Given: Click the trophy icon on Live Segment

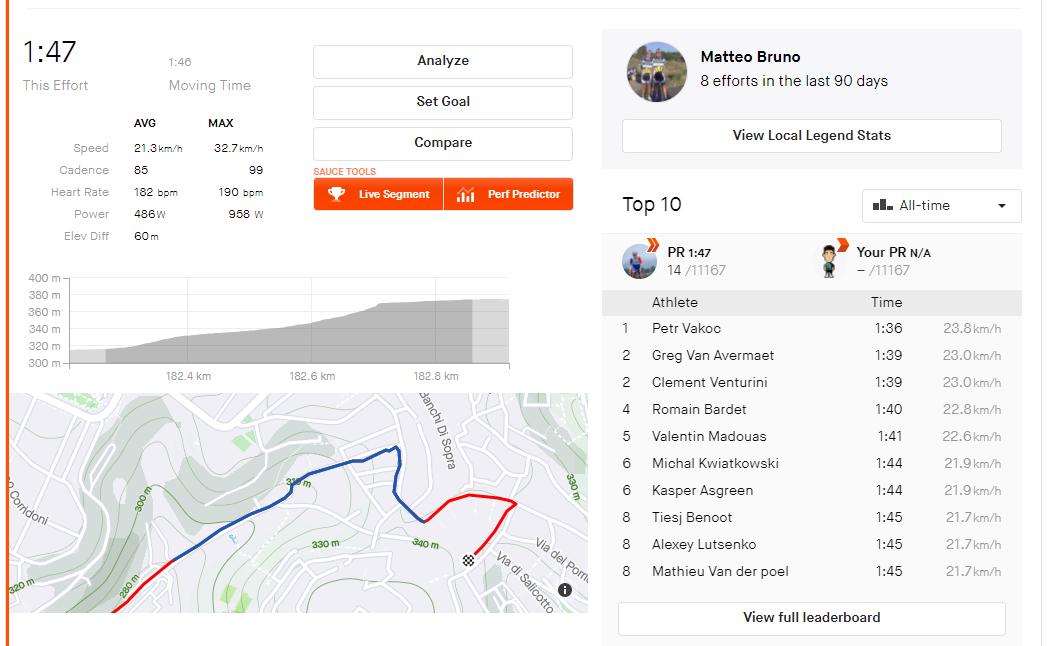Looking at the screenshot, I should [337, 194].
